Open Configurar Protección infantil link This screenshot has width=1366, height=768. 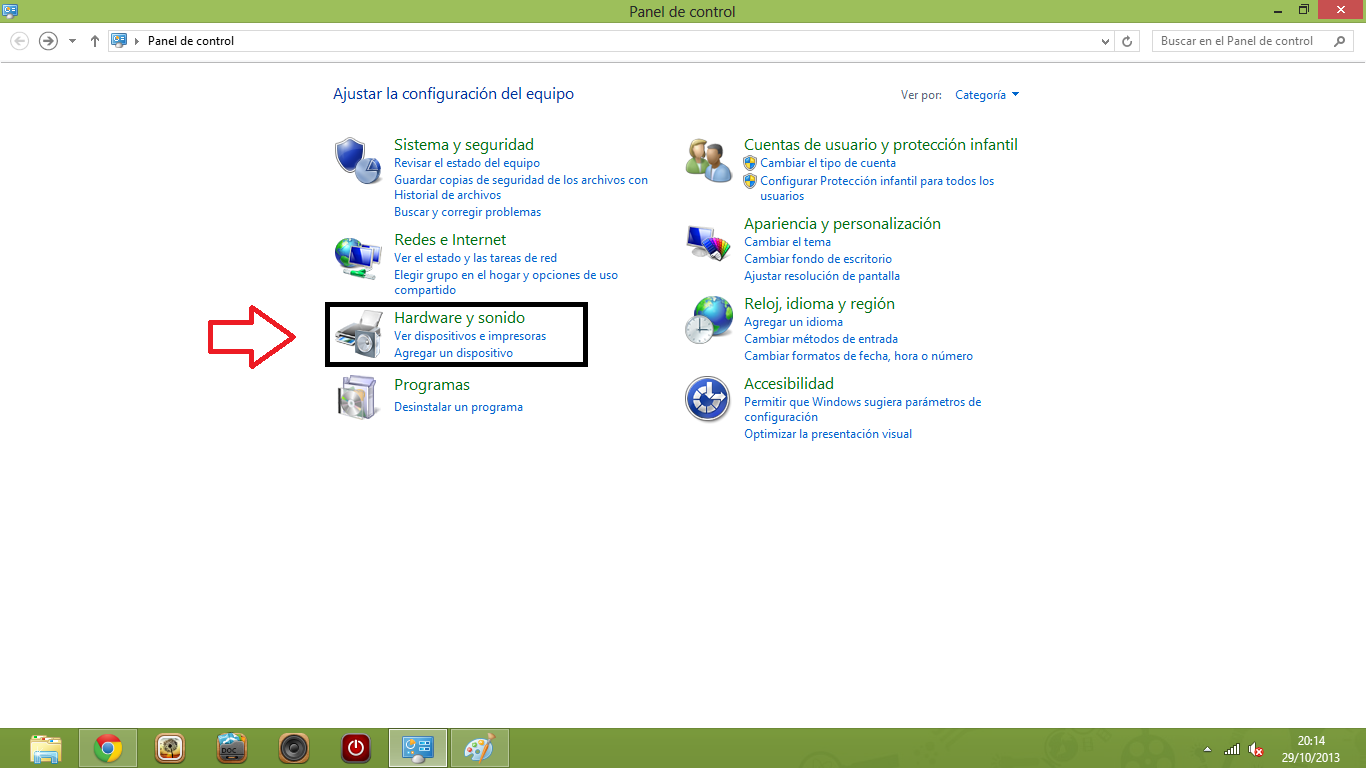coord(877,188)
